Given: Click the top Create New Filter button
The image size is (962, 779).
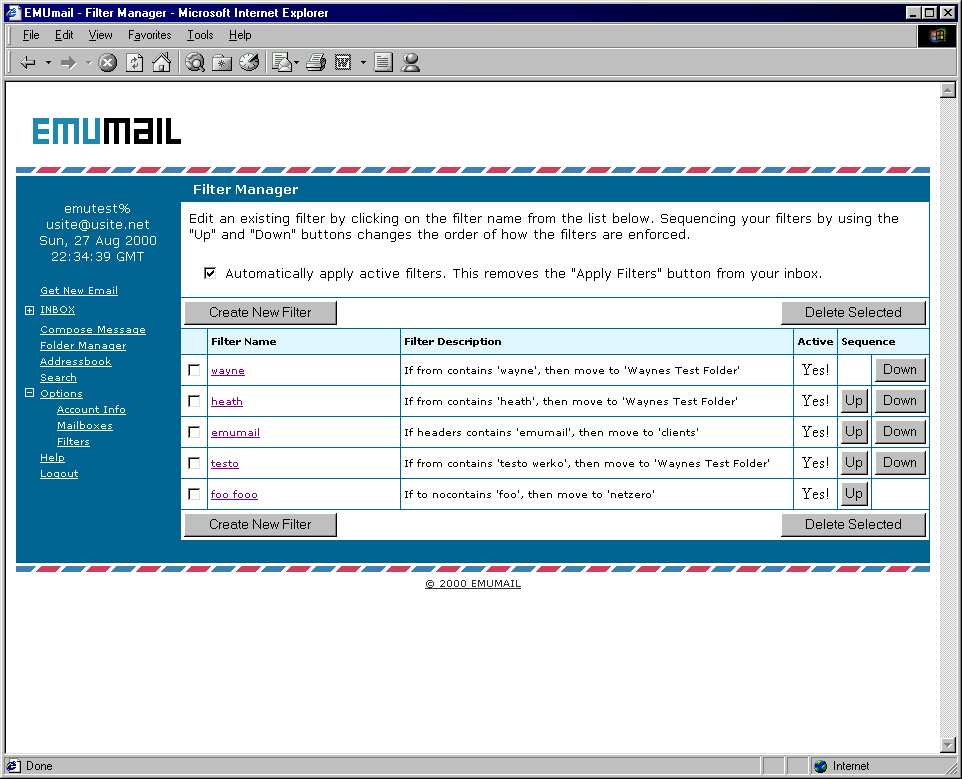Looking at the screenshot, I should [260, 312].
